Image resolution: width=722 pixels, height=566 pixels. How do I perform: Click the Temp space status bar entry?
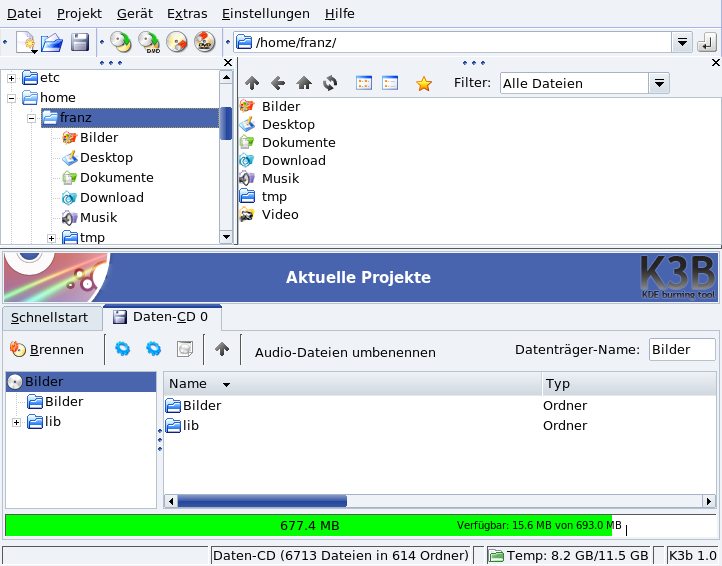(569, 555)
